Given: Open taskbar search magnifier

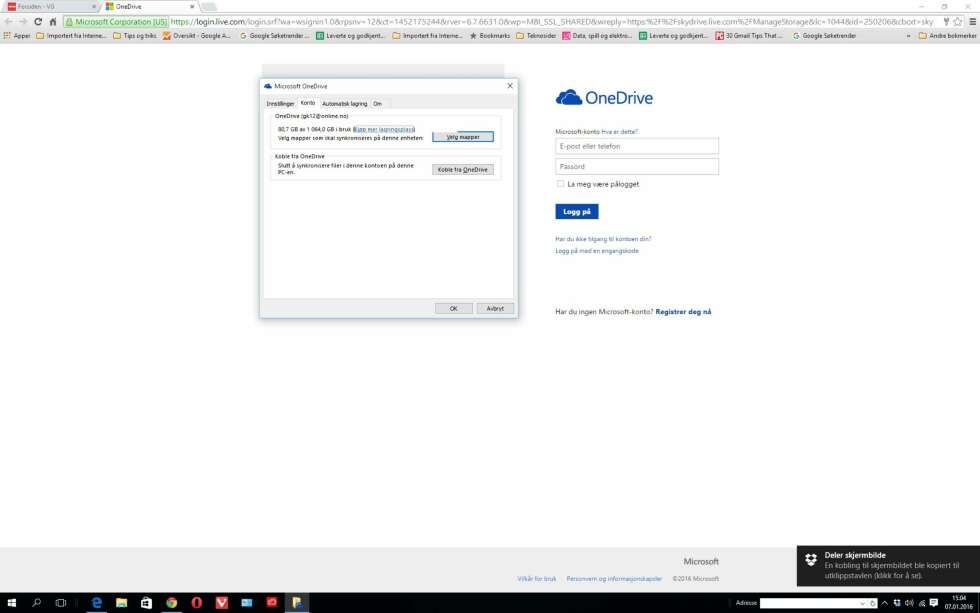Looking at the screenshot, I should click(x=36, y=602).
